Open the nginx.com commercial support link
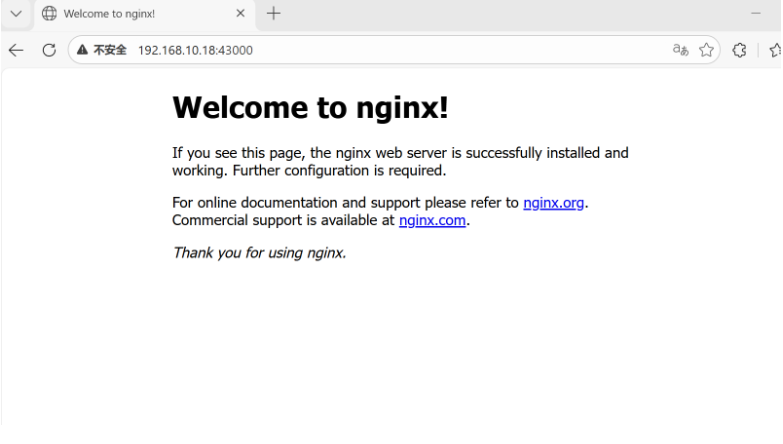The width and height of the screenshot is (783, 444). [x=432, y=220]
